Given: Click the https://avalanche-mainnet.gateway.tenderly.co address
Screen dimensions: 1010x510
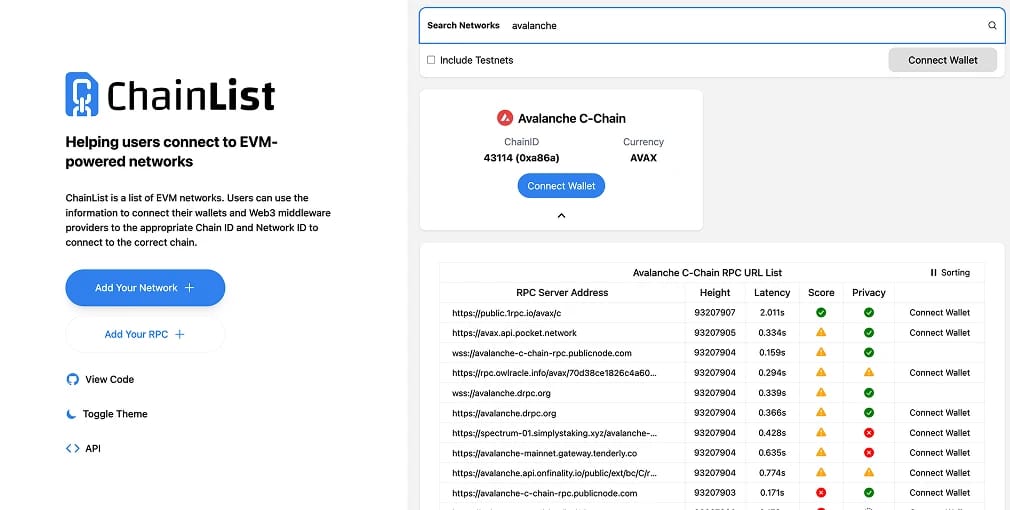Looking at the screenshot, I should click(544, 453).
